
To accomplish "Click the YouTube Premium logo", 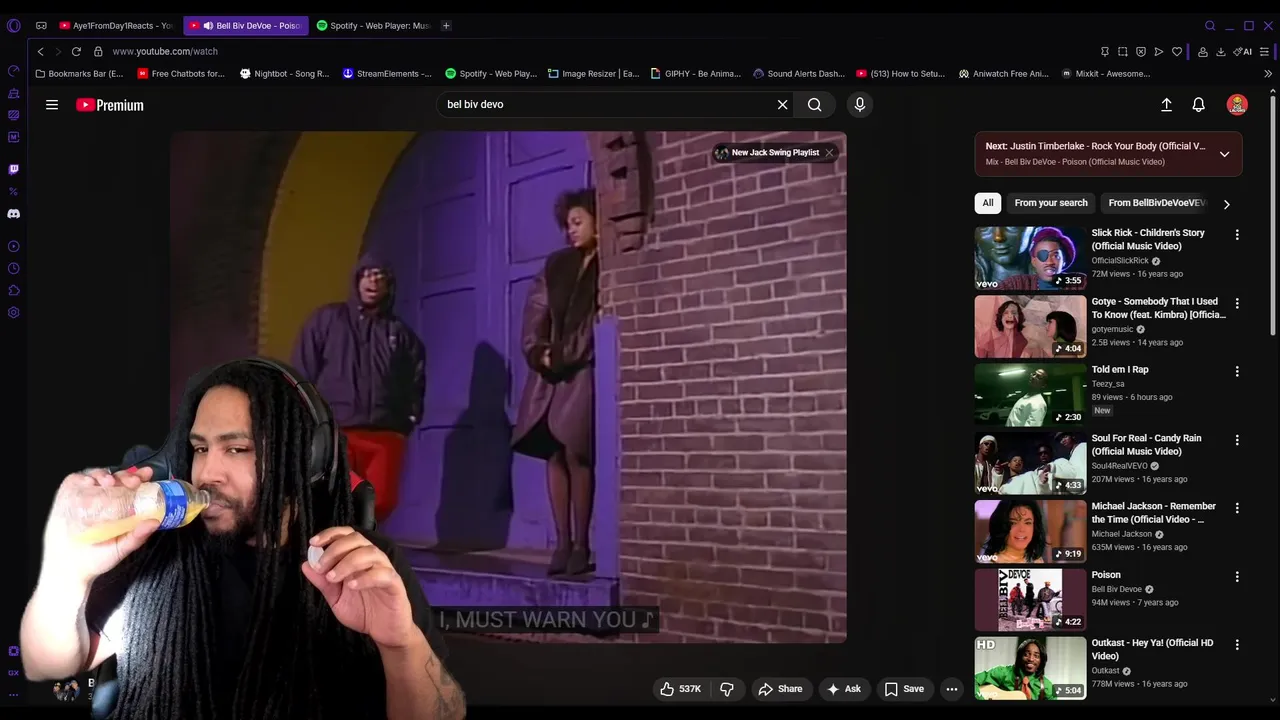I will coord(110,105).
